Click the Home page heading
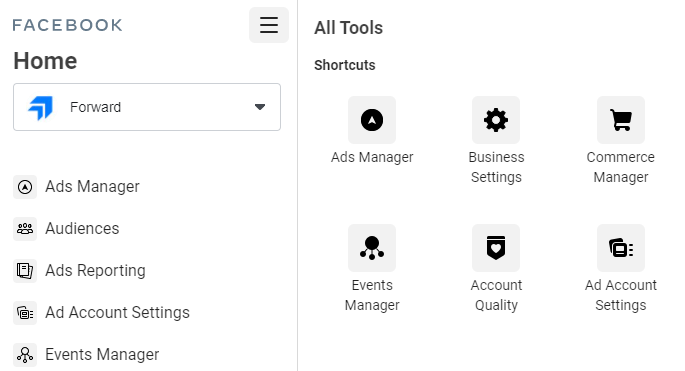Image resolution: width=685 pixels, height=371 pixels. coord(45,61)
